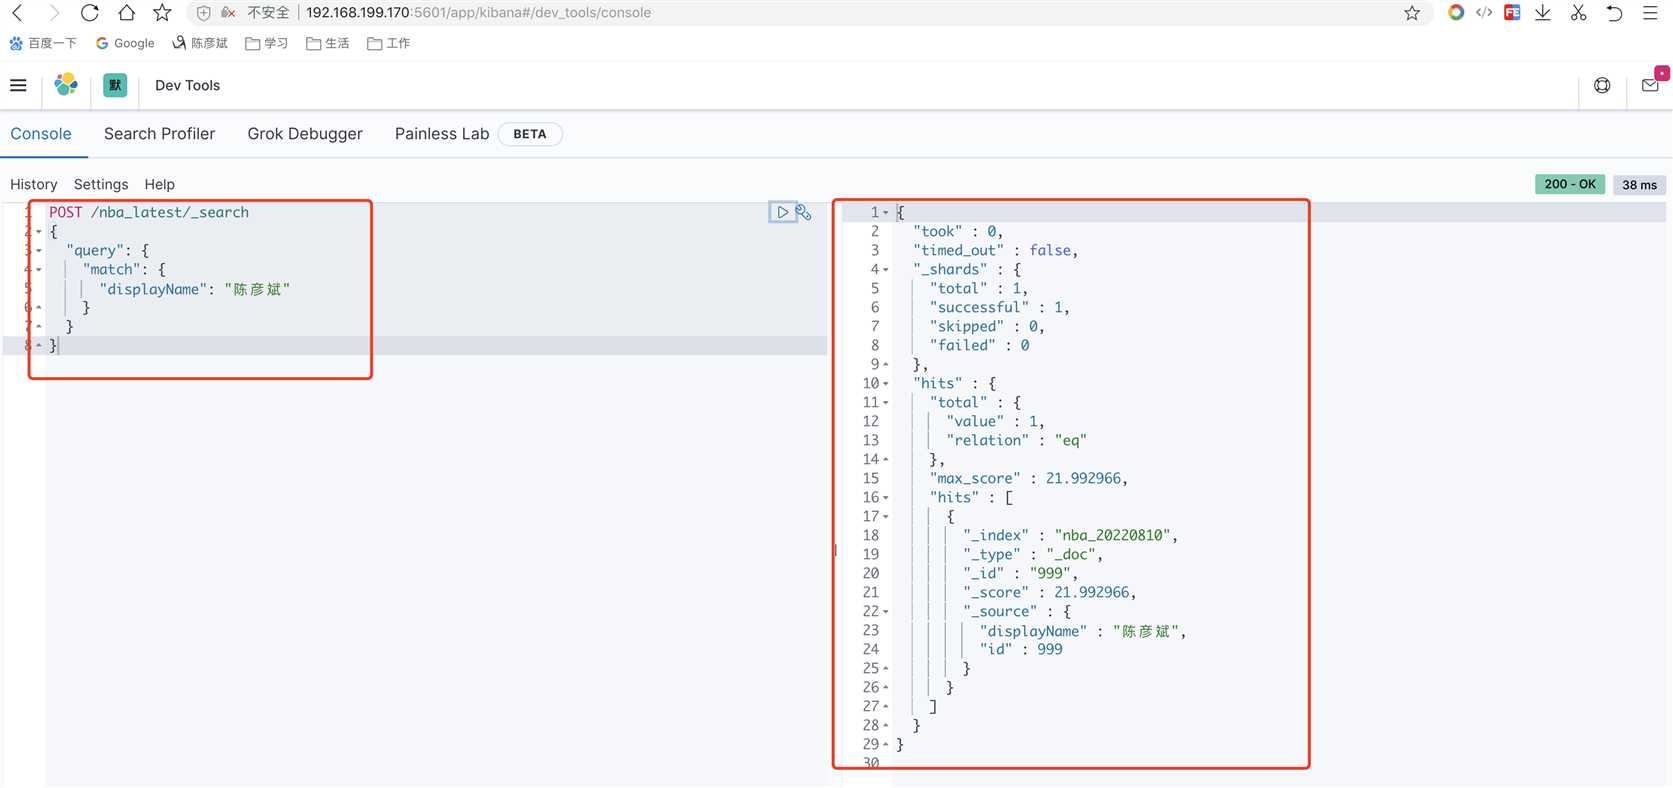Collapse the "match" block fold arrow
The height and width of the screenshot is (788, 1673).
(39, 269)
